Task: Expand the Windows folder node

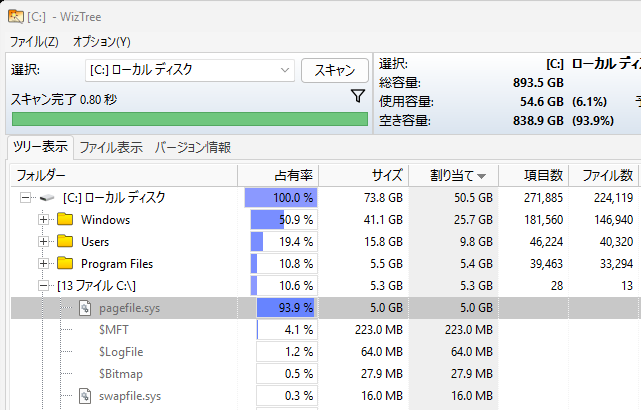Action: coord(43,220)
